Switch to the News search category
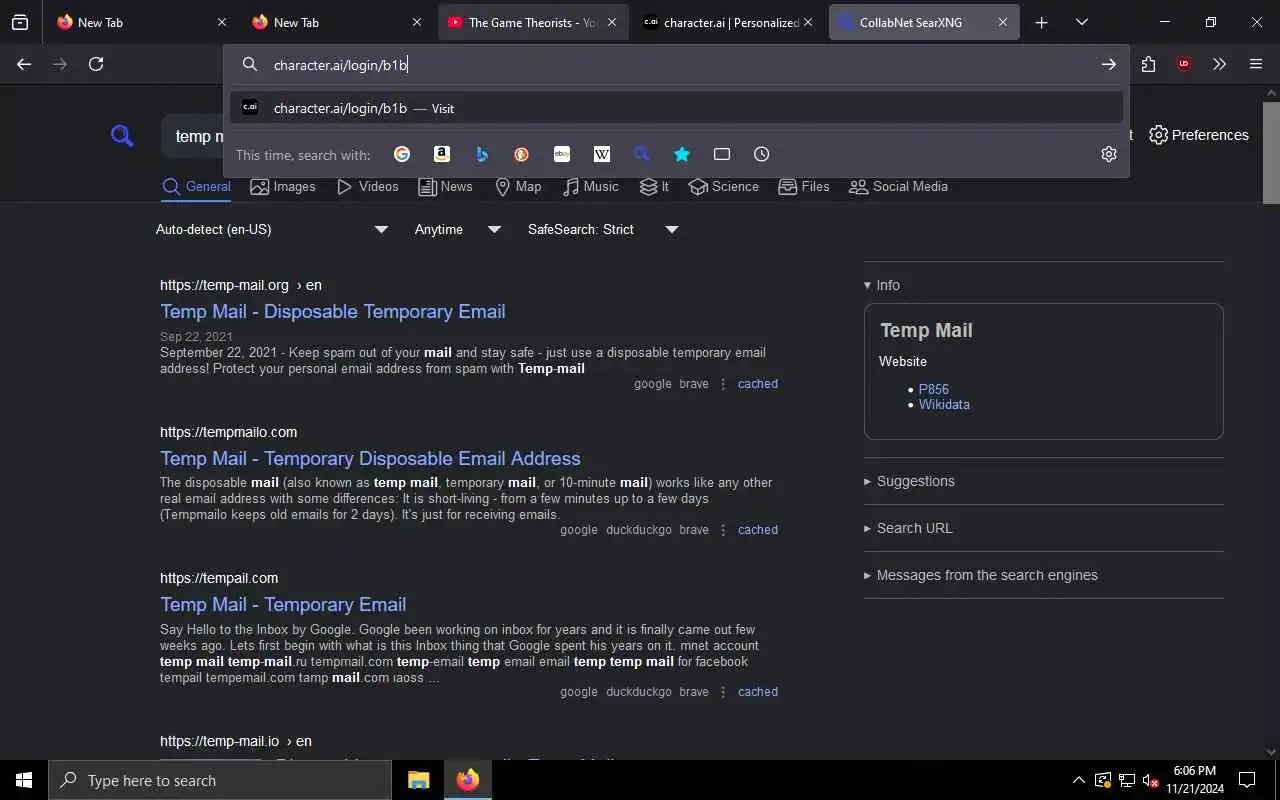Image resolution: width=1280 pixels, height=800 pixels. click(x=445, y=187)
